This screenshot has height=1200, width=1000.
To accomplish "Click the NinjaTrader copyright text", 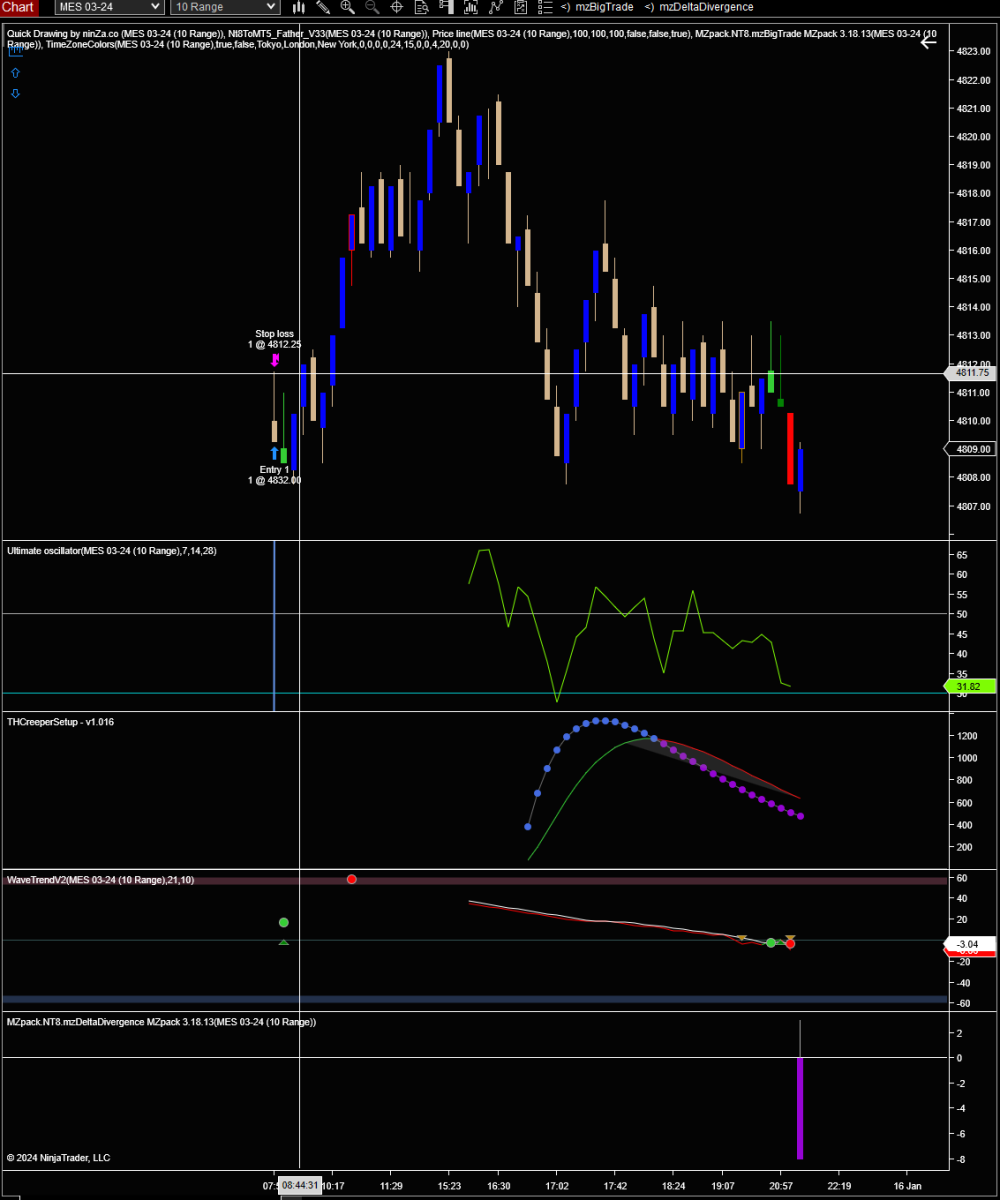I will 58,1158.
